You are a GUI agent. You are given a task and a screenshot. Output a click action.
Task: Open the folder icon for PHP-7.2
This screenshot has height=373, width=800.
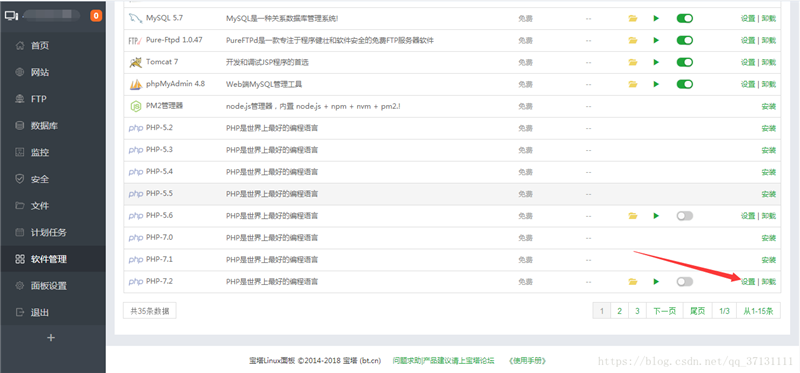click(x=633, y=282)
